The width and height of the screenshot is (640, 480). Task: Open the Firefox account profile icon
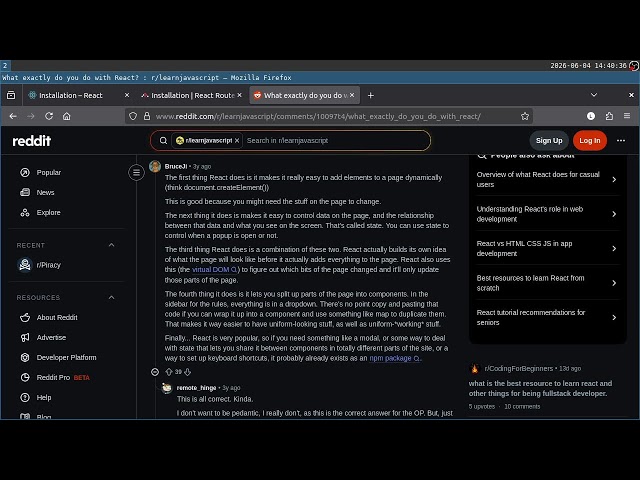click(x=591, y=116)
